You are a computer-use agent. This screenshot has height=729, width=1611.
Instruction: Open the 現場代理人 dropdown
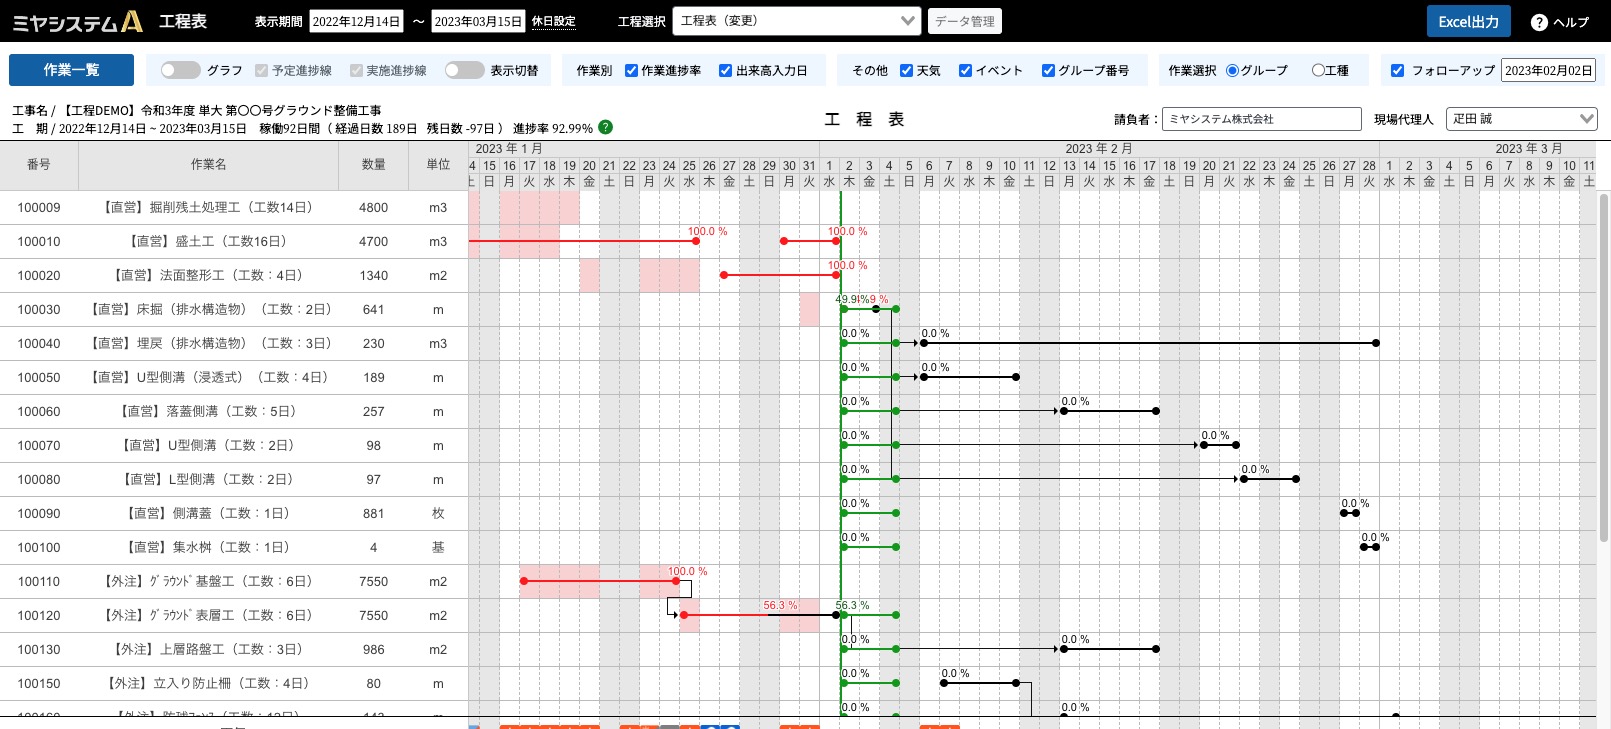(1522, 119)
